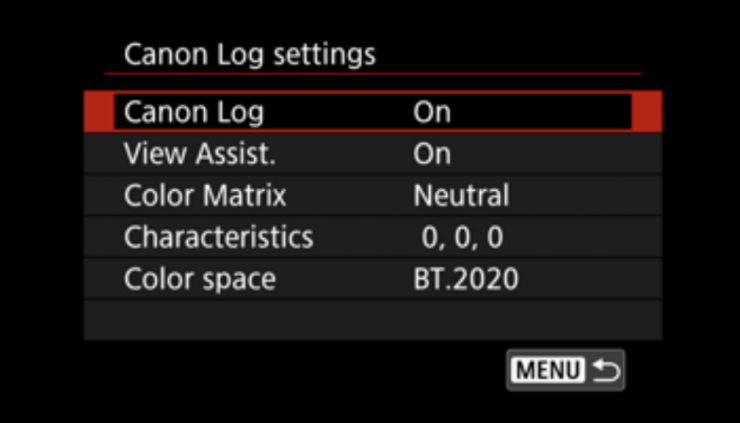Toggle the Canon Log On value

click(432, 112)
